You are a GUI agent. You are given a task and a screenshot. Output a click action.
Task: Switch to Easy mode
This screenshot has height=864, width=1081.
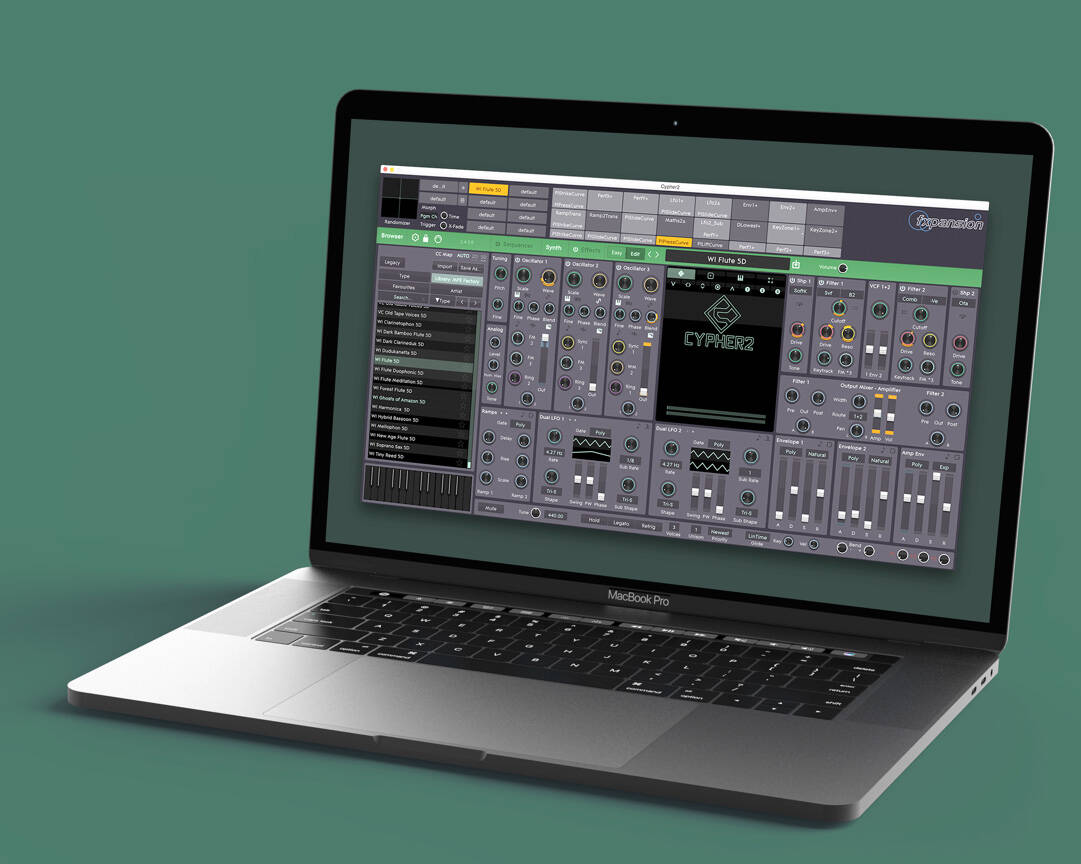click(616, 252)
